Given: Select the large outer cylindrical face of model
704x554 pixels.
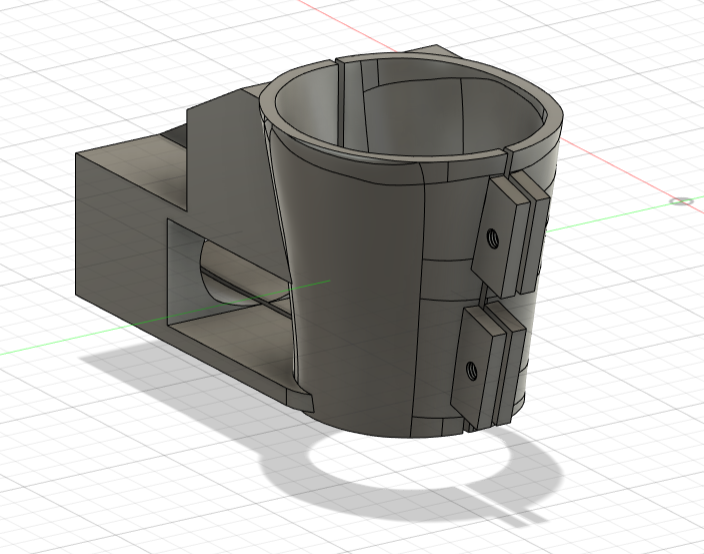Looking at the screenshot, I should click(x=355, y=287).
